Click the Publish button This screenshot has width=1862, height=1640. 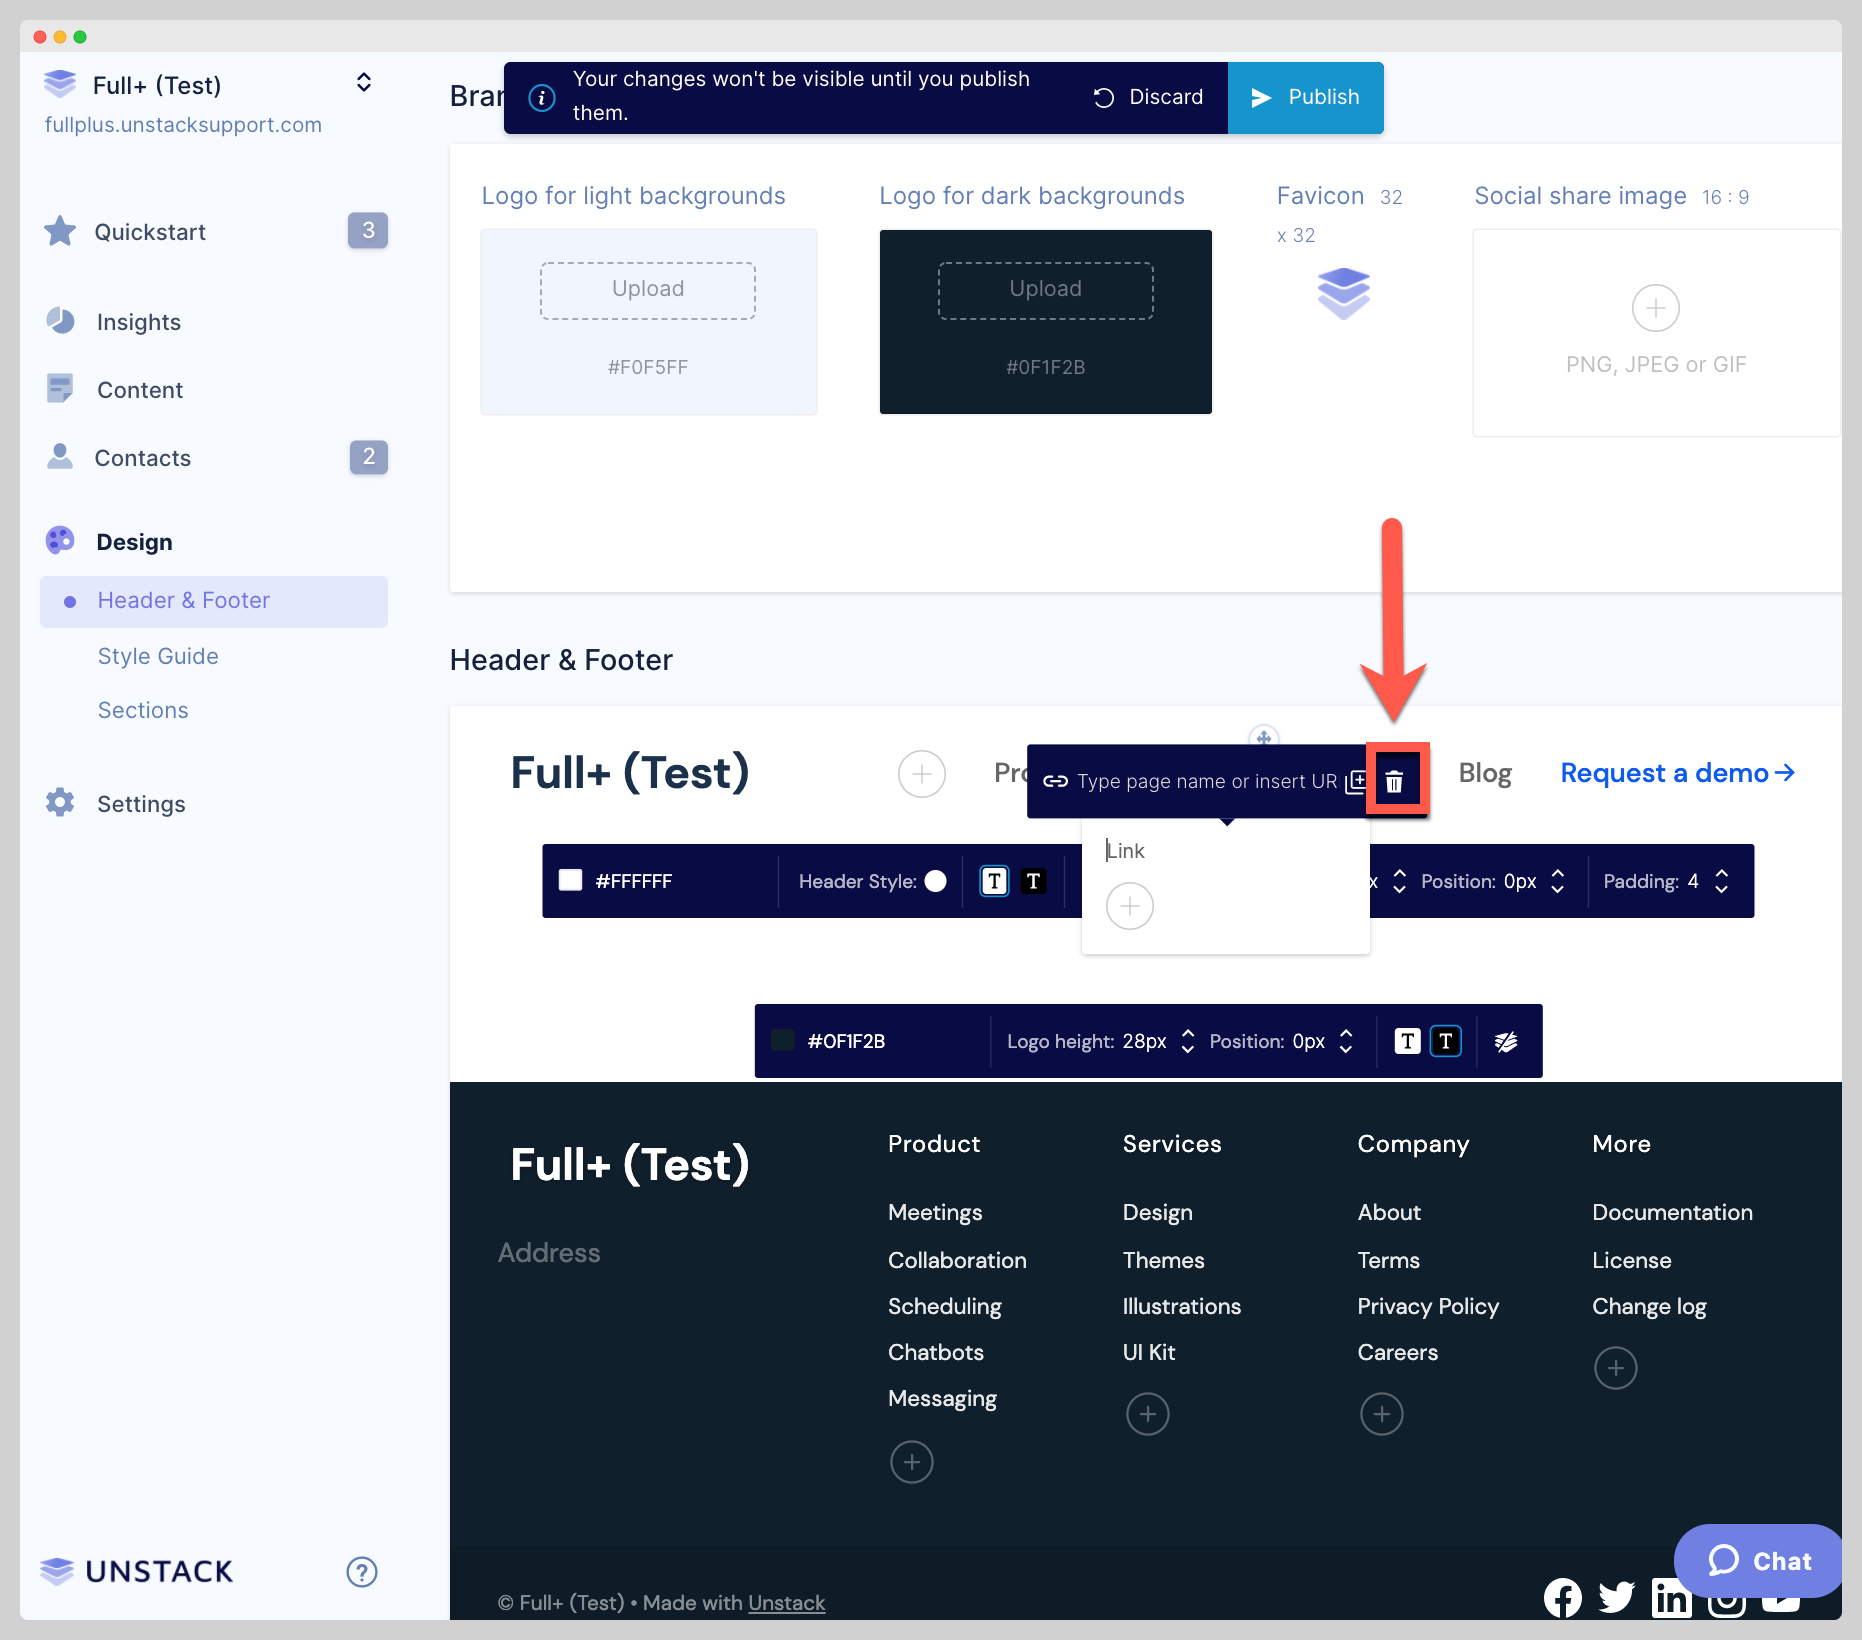pyautogui.click(x=1305, y=97)
